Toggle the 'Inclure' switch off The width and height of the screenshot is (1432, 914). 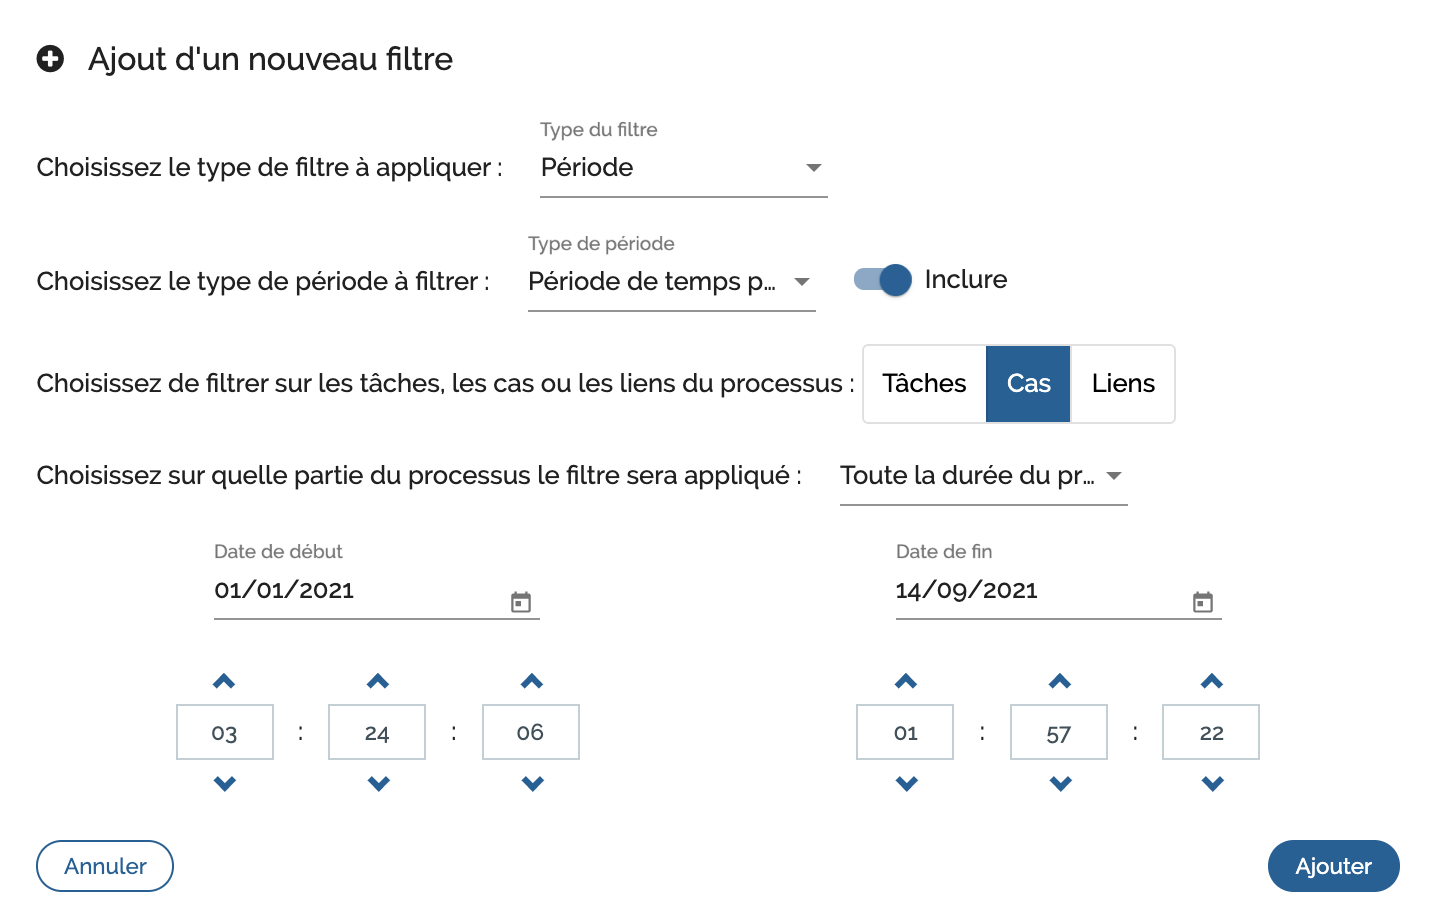click(880, 280)
